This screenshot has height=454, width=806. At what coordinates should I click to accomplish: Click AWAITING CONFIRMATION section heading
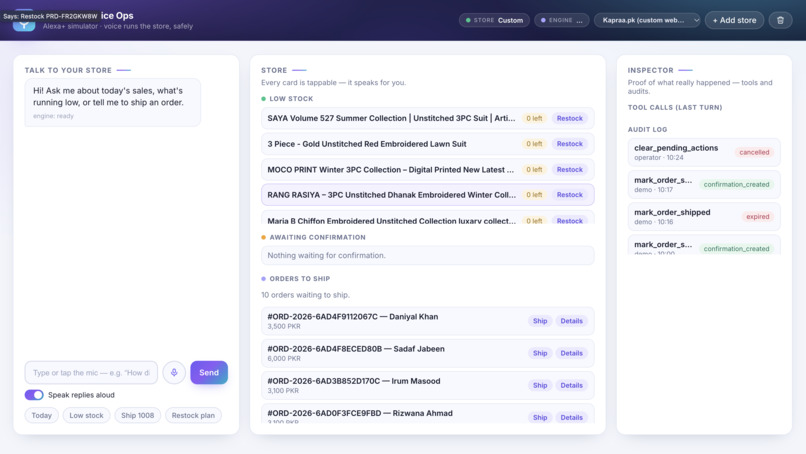[318, 237]
